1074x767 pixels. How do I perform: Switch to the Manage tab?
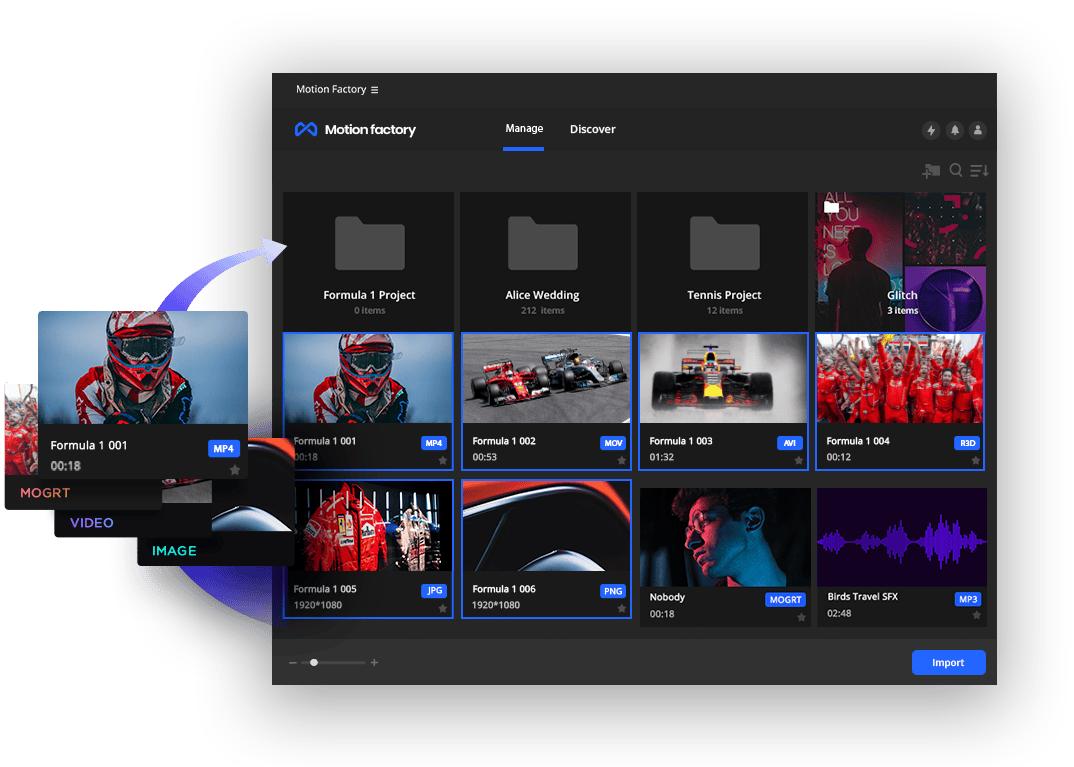(524, 129)
